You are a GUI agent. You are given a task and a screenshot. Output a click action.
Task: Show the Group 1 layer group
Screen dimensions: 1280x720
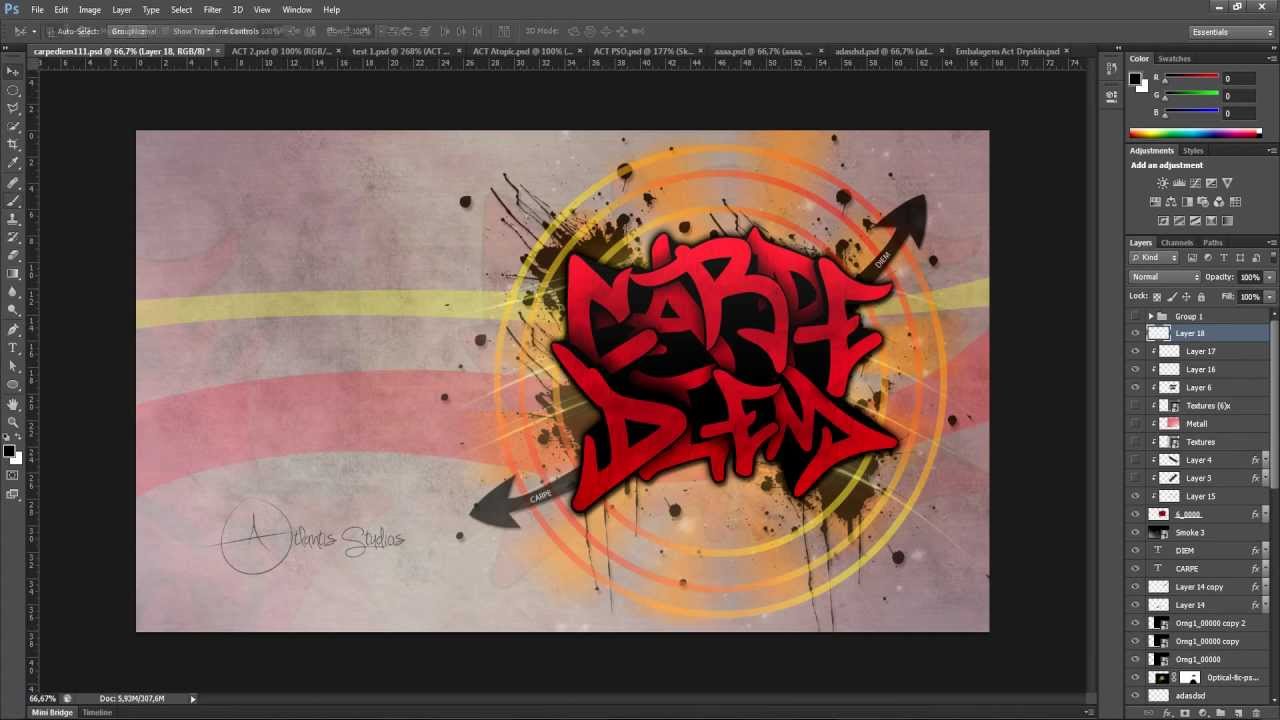[1135, 316]
